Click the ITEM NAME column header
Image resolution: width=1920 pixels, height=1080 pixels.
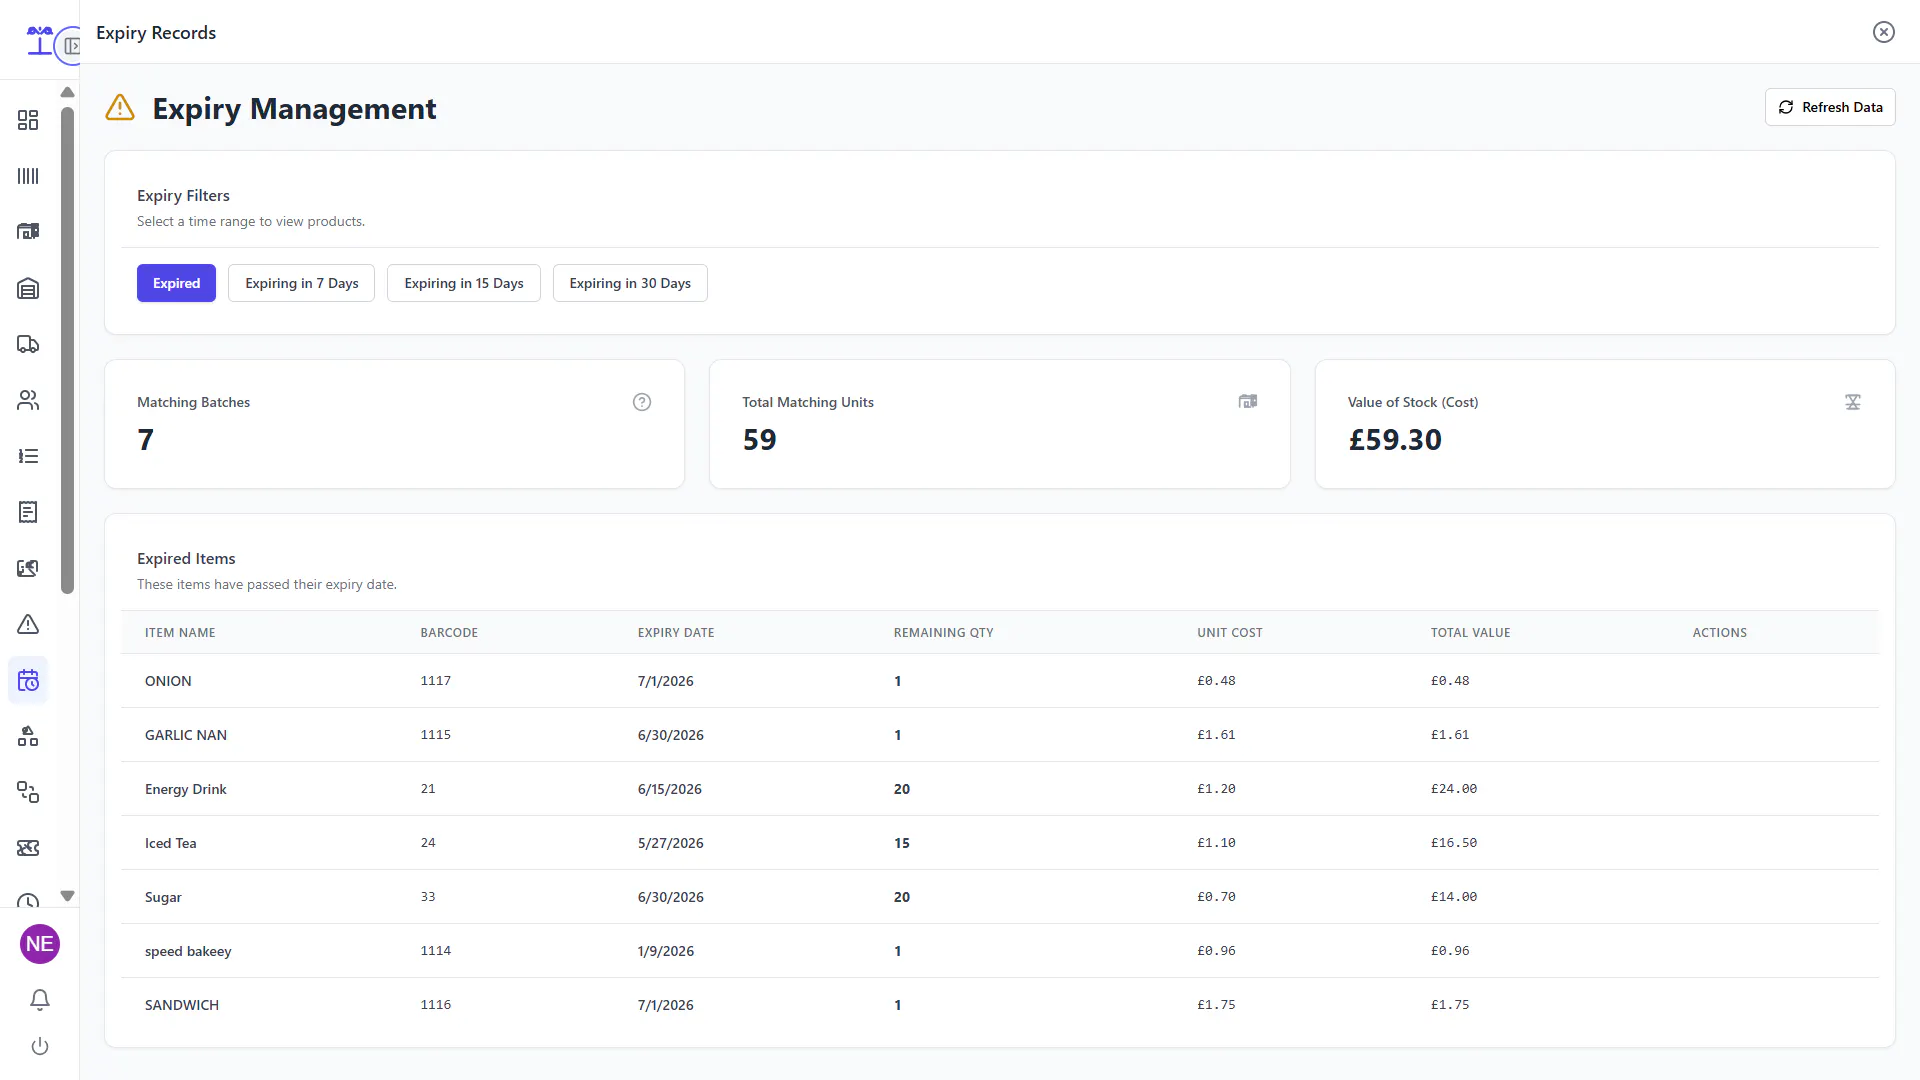coord(180,633)
